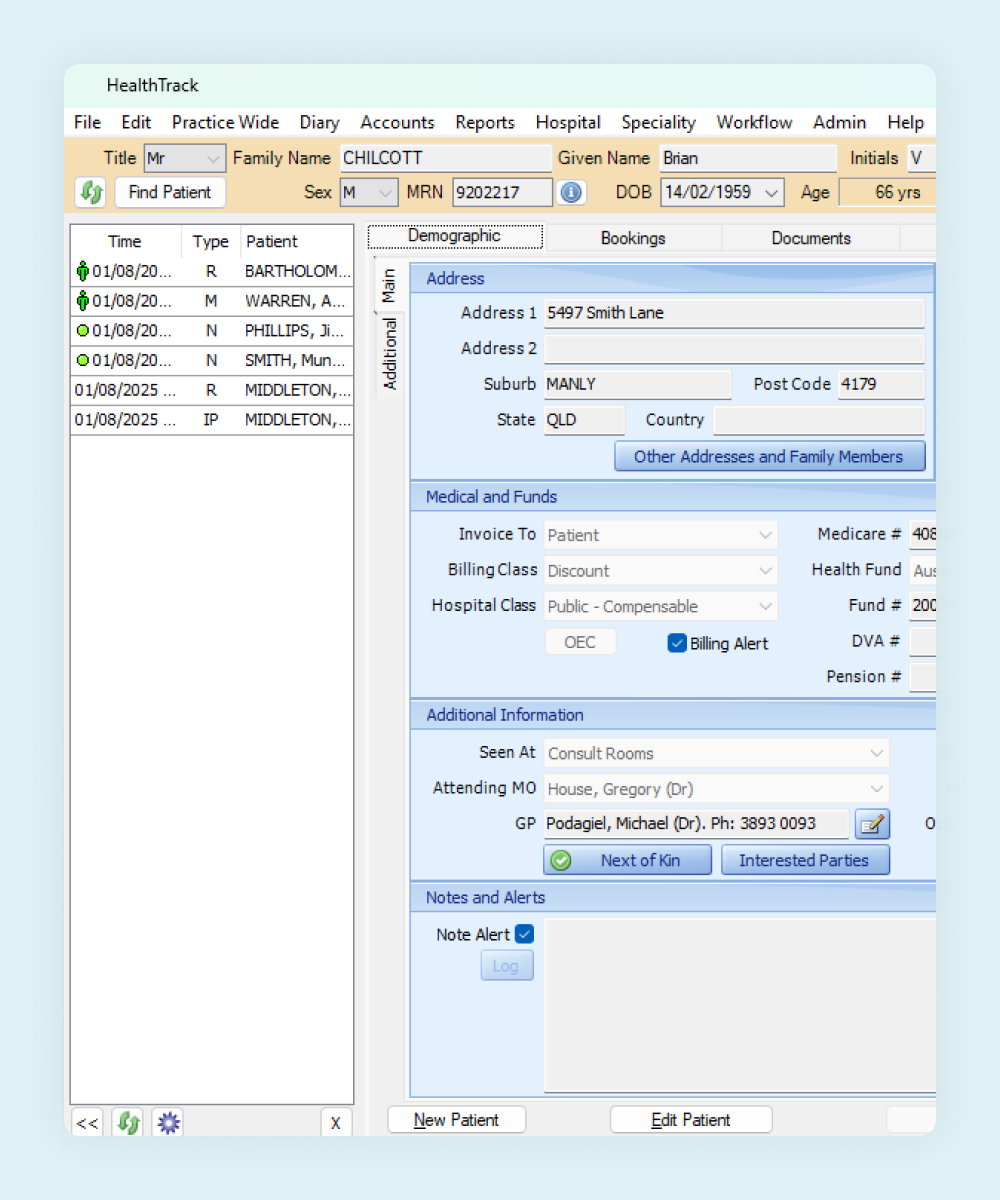Viewport: 1000px width, 1200px height.
Task: Click the Post Code field
Action: (x=881, y=385)
